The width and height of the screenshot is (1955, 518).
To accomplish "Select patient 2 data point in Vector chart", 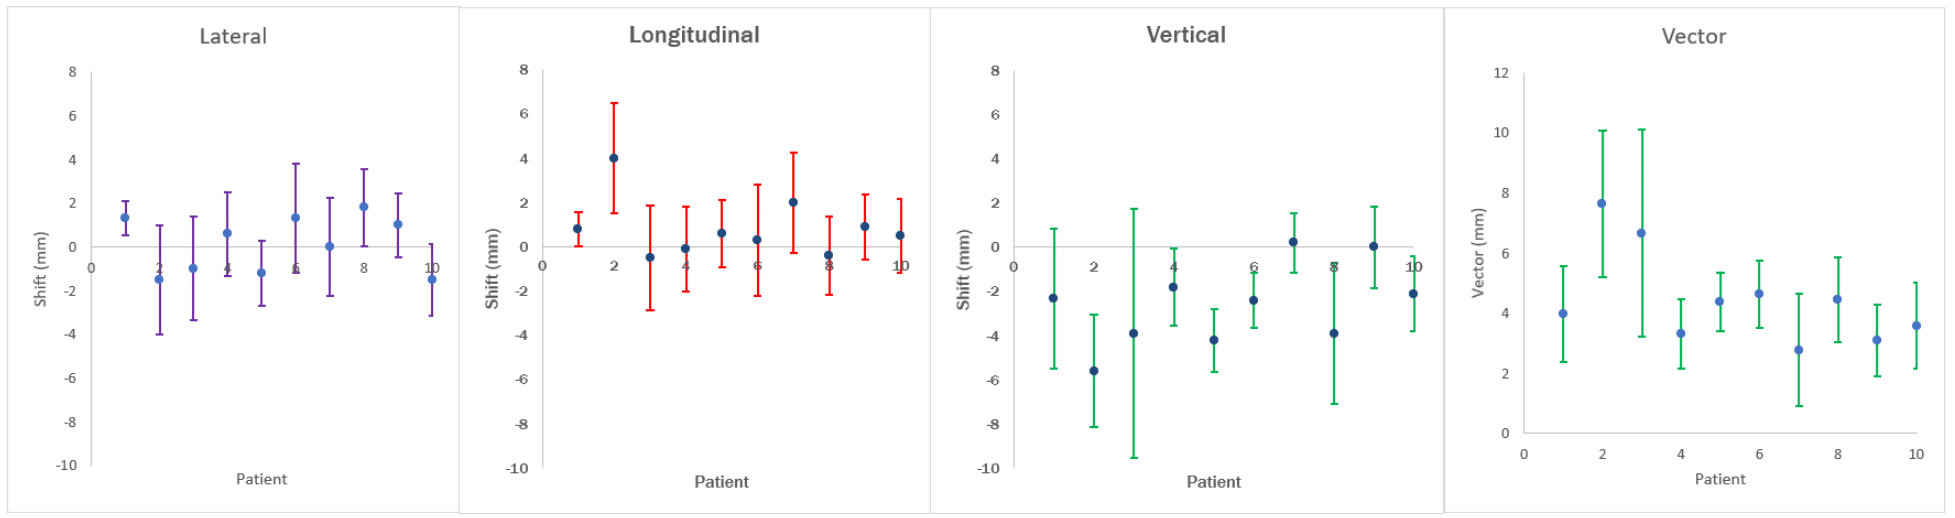I will (x=1602, y=204).
